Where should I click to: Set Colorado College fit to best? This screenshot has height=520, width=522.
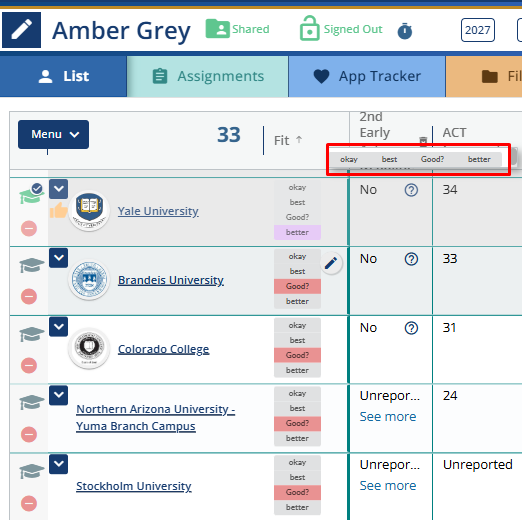point(297,340)
